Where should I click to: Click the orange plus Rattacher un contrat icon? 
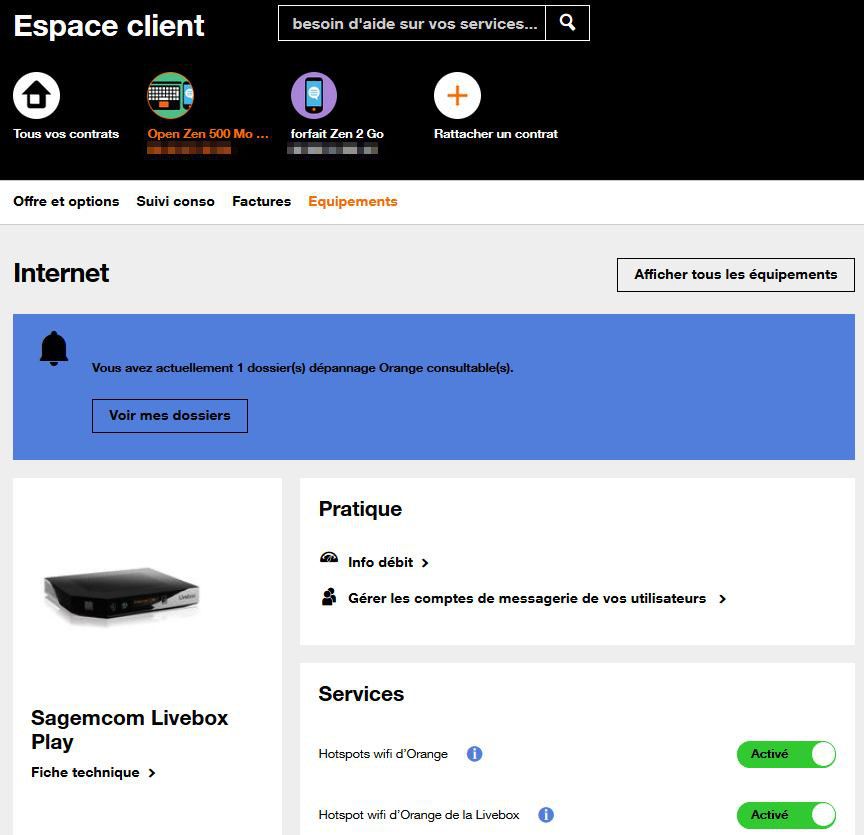(x=457, y=96)
